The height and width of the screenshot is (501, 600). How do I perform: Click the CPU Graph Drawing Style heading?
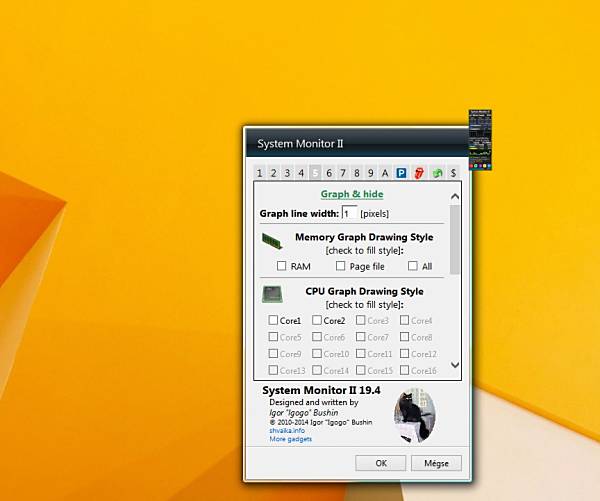pos(364,291)
